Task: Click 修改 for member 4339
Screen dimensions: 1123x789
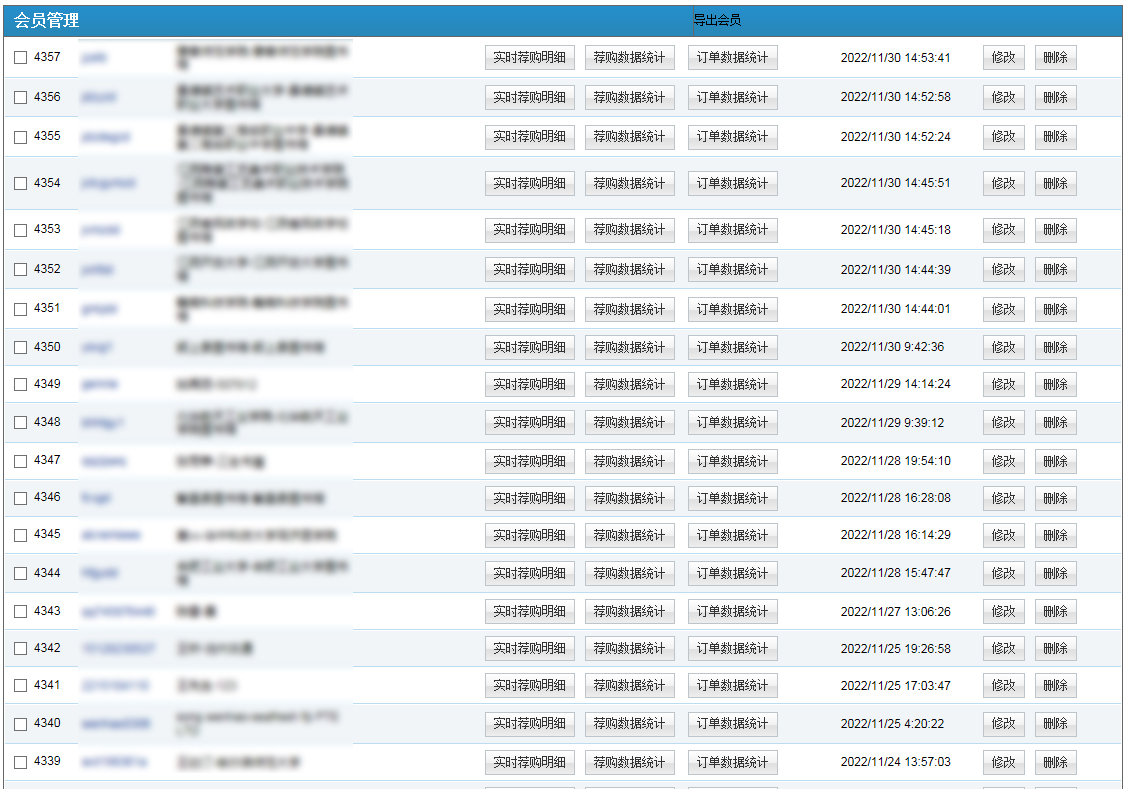Action: point(1003,762)
